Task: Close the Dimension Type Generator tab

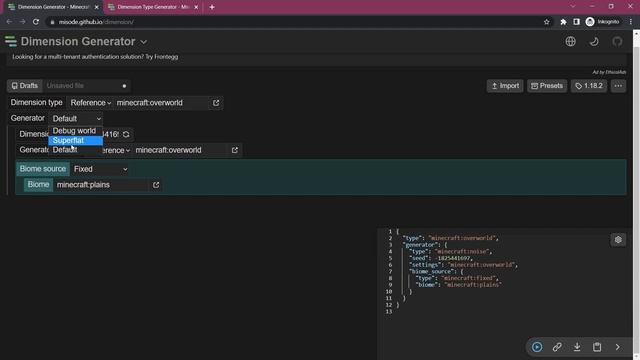Action: (196, 7)
